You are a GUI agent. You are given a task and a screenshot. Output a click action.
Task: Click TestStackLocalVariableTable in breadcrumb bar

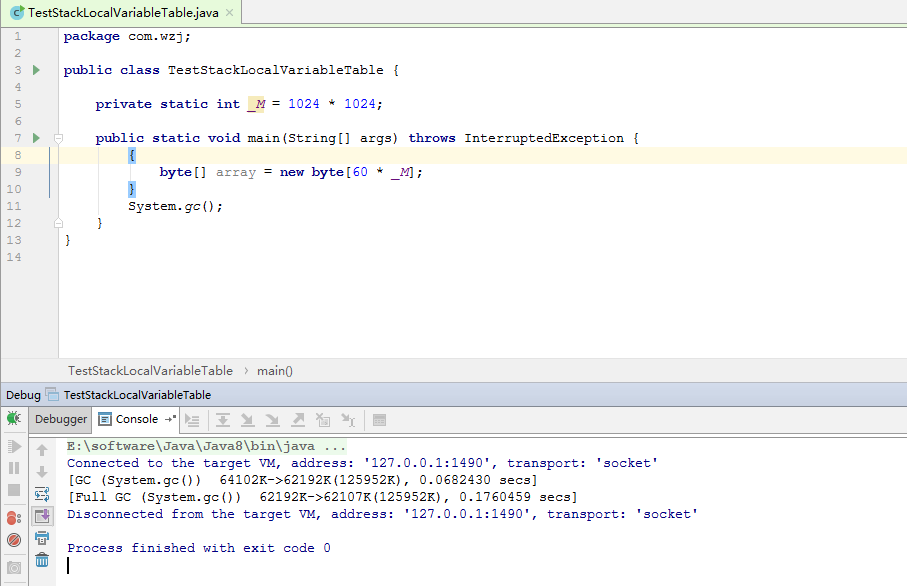coord(150,371)
